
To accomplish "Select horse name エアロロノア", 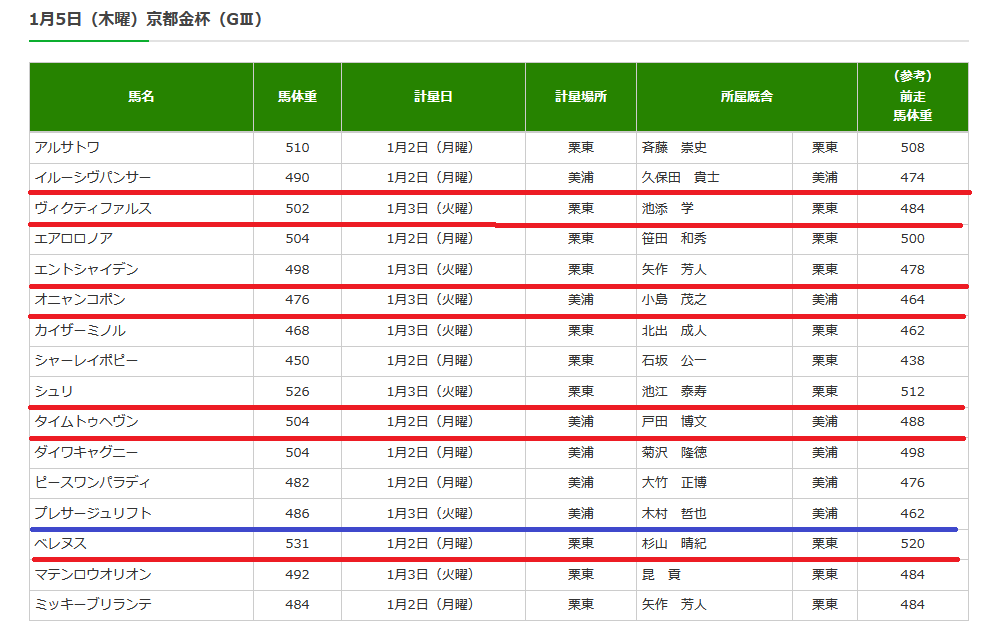I will pos(73,238).
